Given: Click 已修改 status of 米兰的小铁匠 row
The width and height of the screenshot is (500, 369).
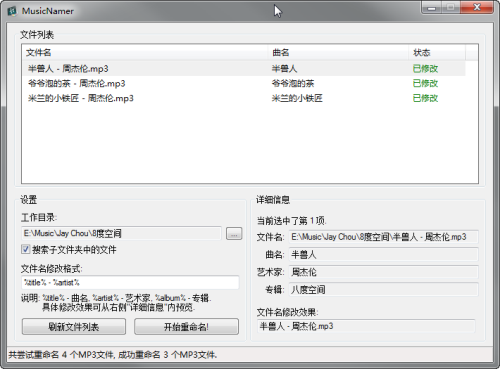Looking at the screenshot, I should (425, 98).
